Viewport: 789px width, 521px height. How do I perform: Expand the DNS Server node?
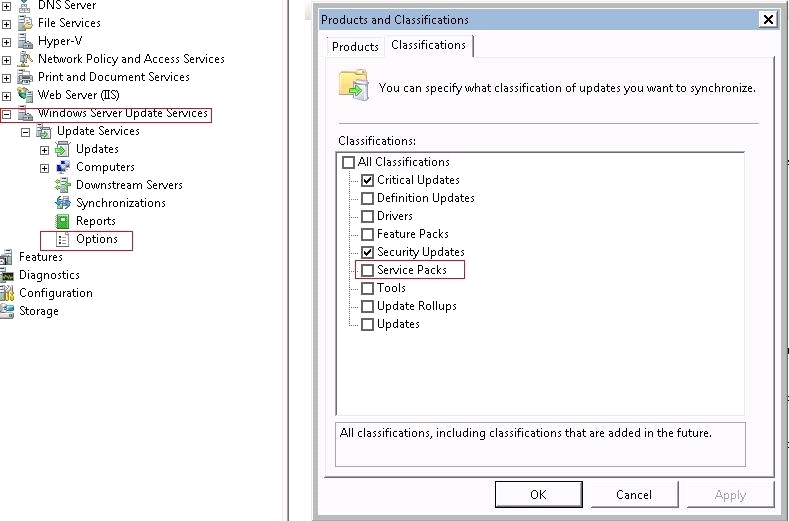(6, 7)
